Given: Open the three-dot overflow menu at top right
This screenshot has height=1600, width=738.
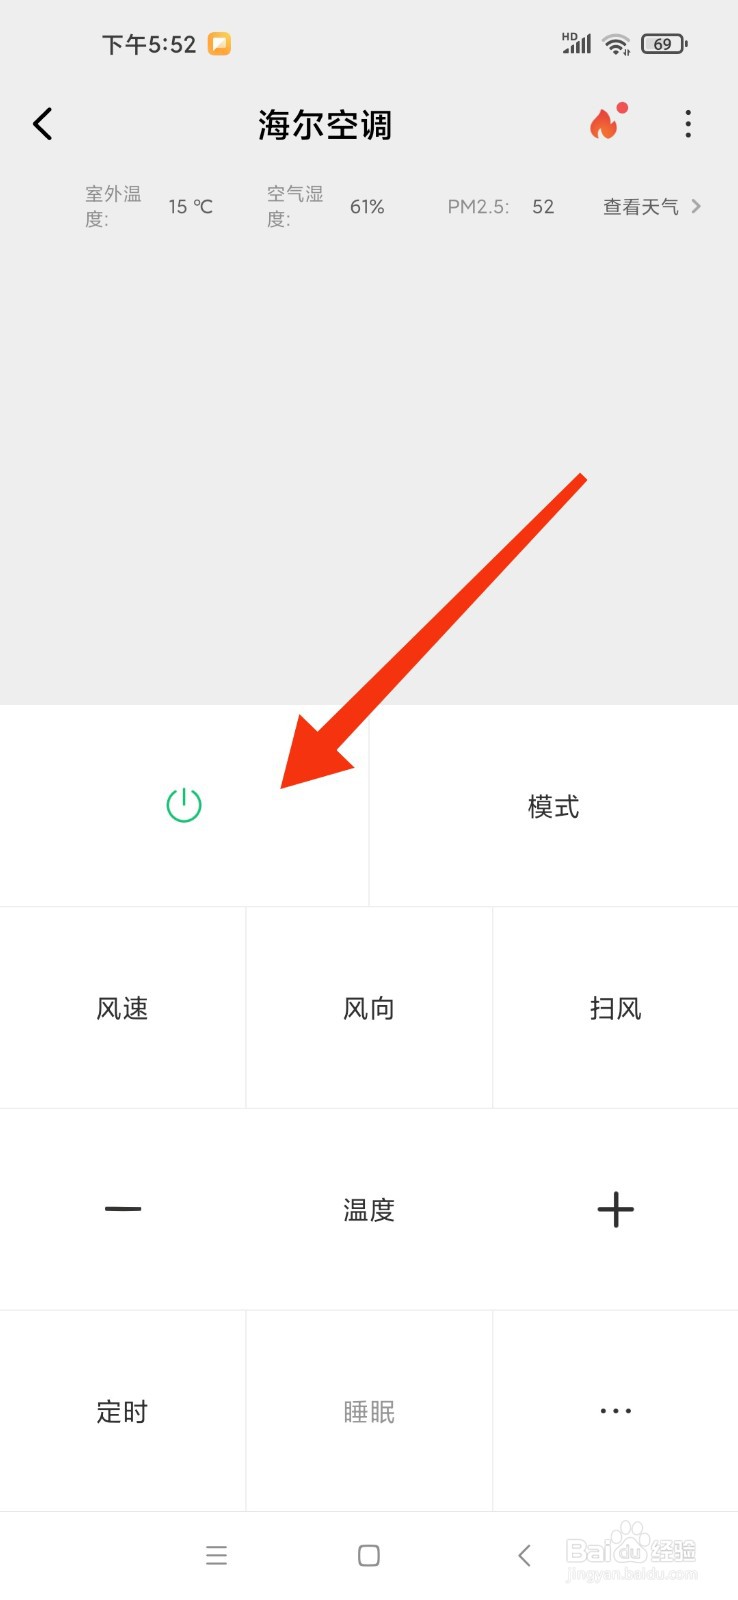Looking at the screenshot, I should (x=688, y=124).
